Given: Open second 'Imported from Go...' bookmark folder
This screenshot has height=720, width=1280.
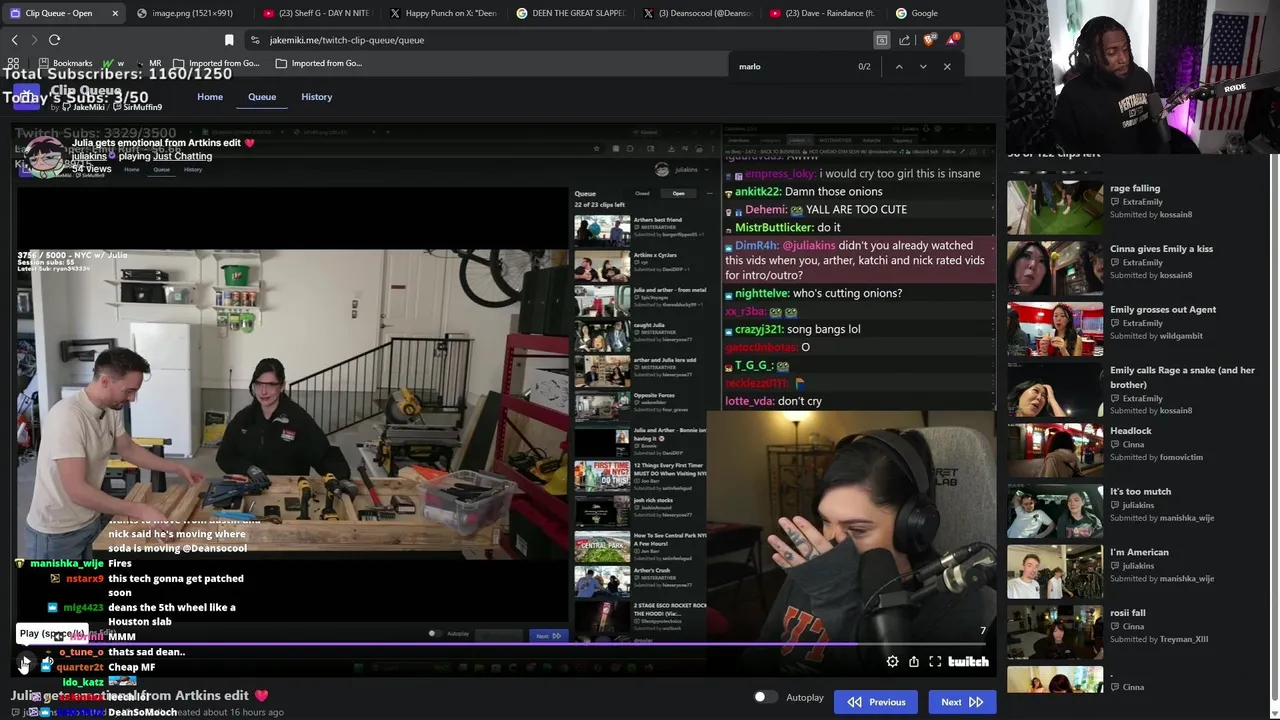Looking at the screenshot, I should point(319,63).
